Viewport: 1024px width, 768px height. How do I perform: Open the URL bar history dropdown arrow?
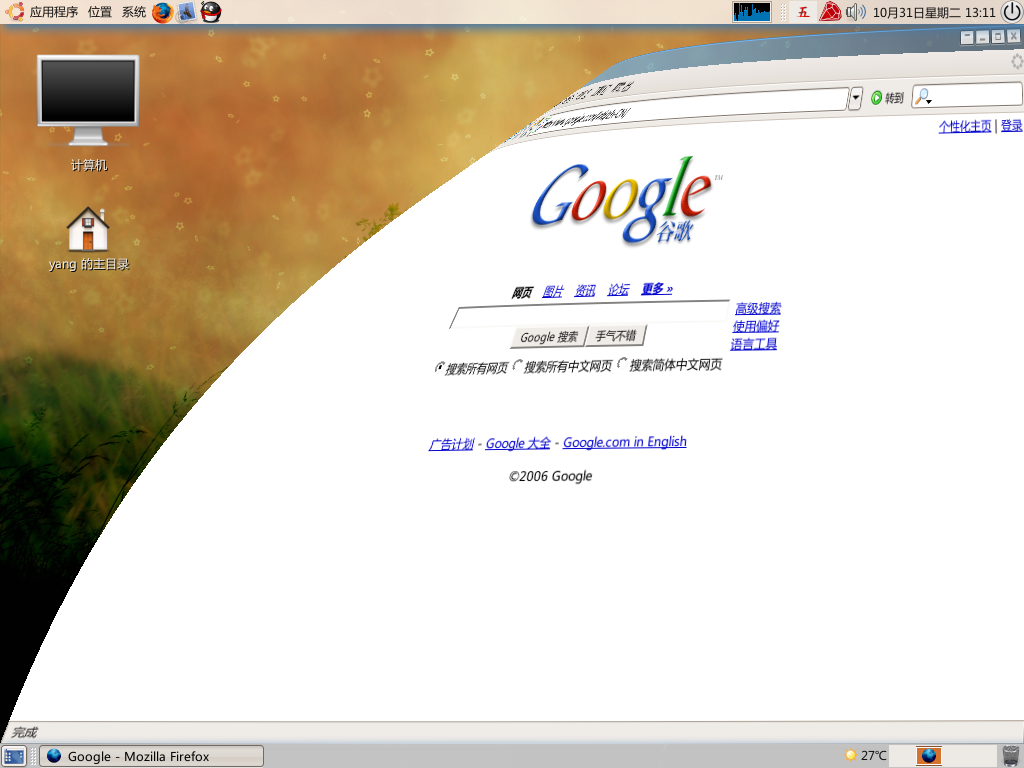856,99
